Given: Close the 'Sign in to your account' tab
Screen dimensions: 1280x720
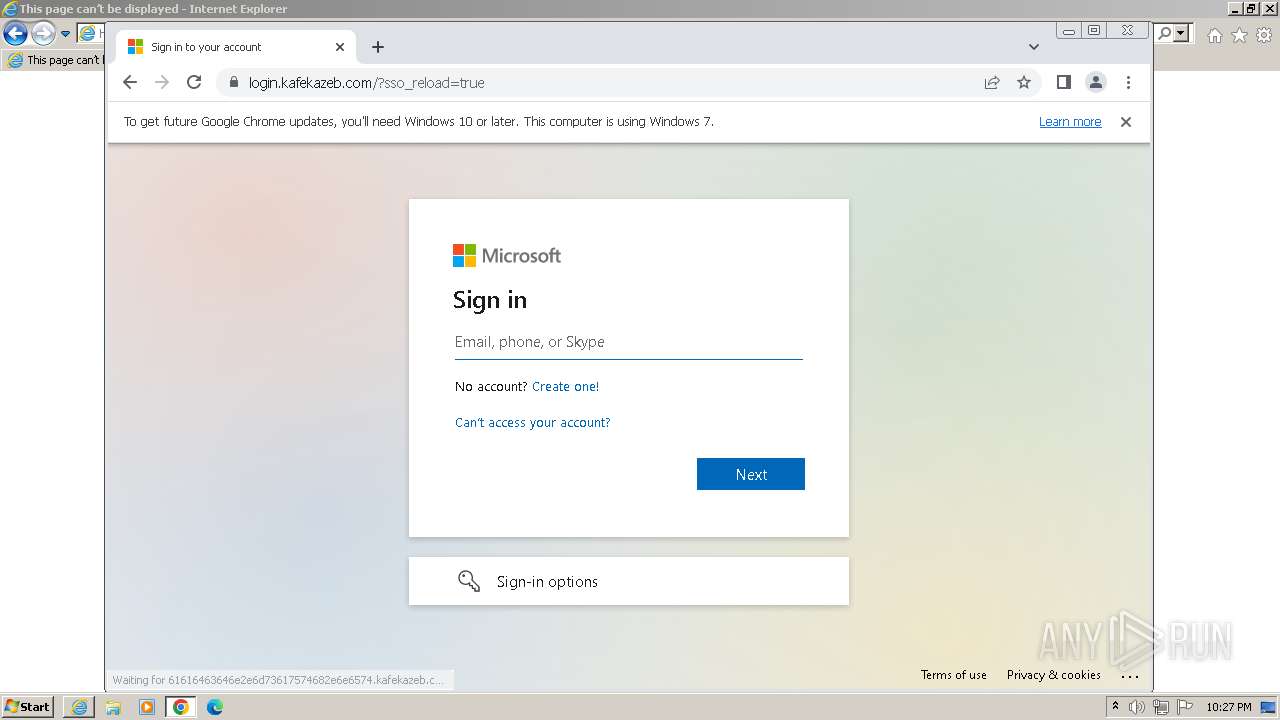Looking at the screenshot, I should point(340,47).
